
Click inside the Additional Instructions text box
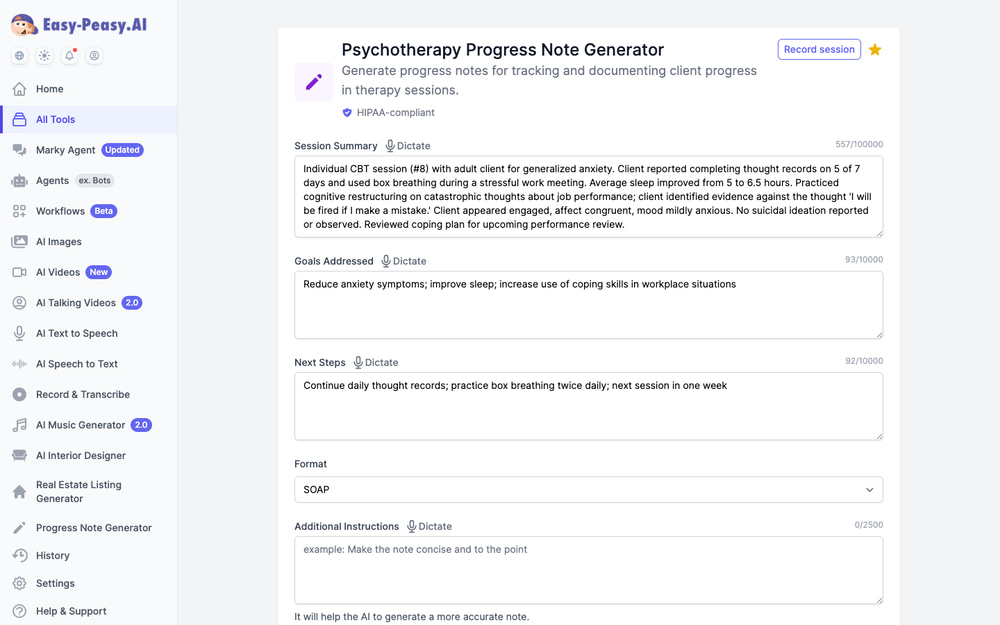(x=589, y=570)
